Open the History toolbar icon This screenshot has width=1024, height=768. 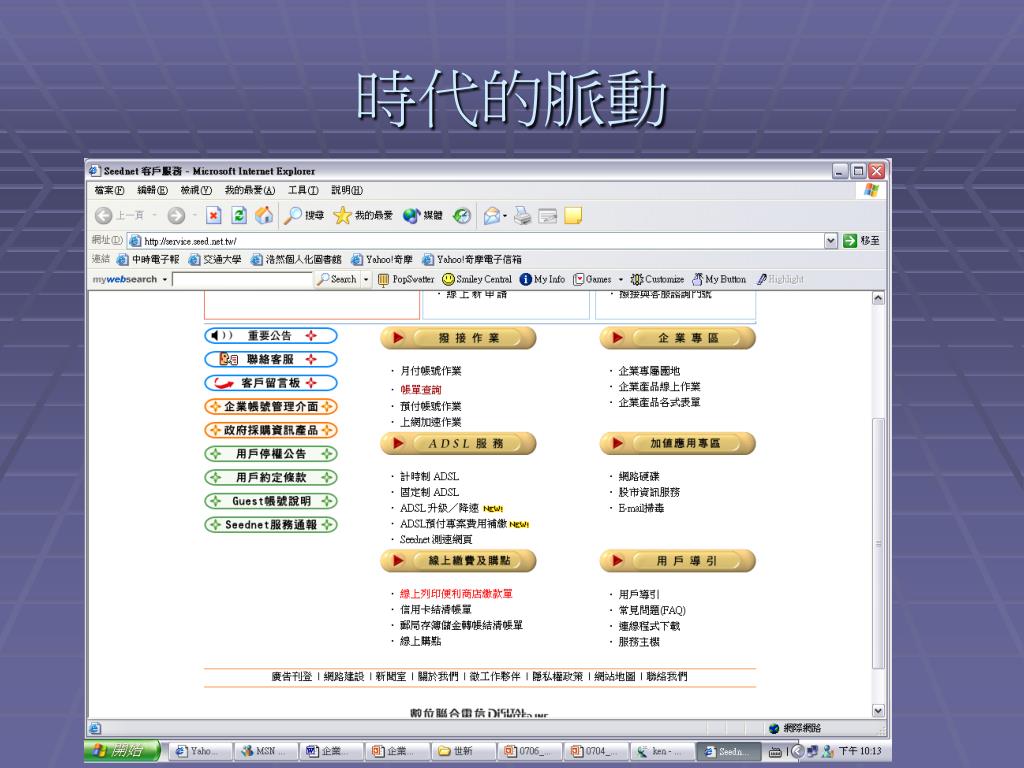pyautogui.click(x=462, y=216)
